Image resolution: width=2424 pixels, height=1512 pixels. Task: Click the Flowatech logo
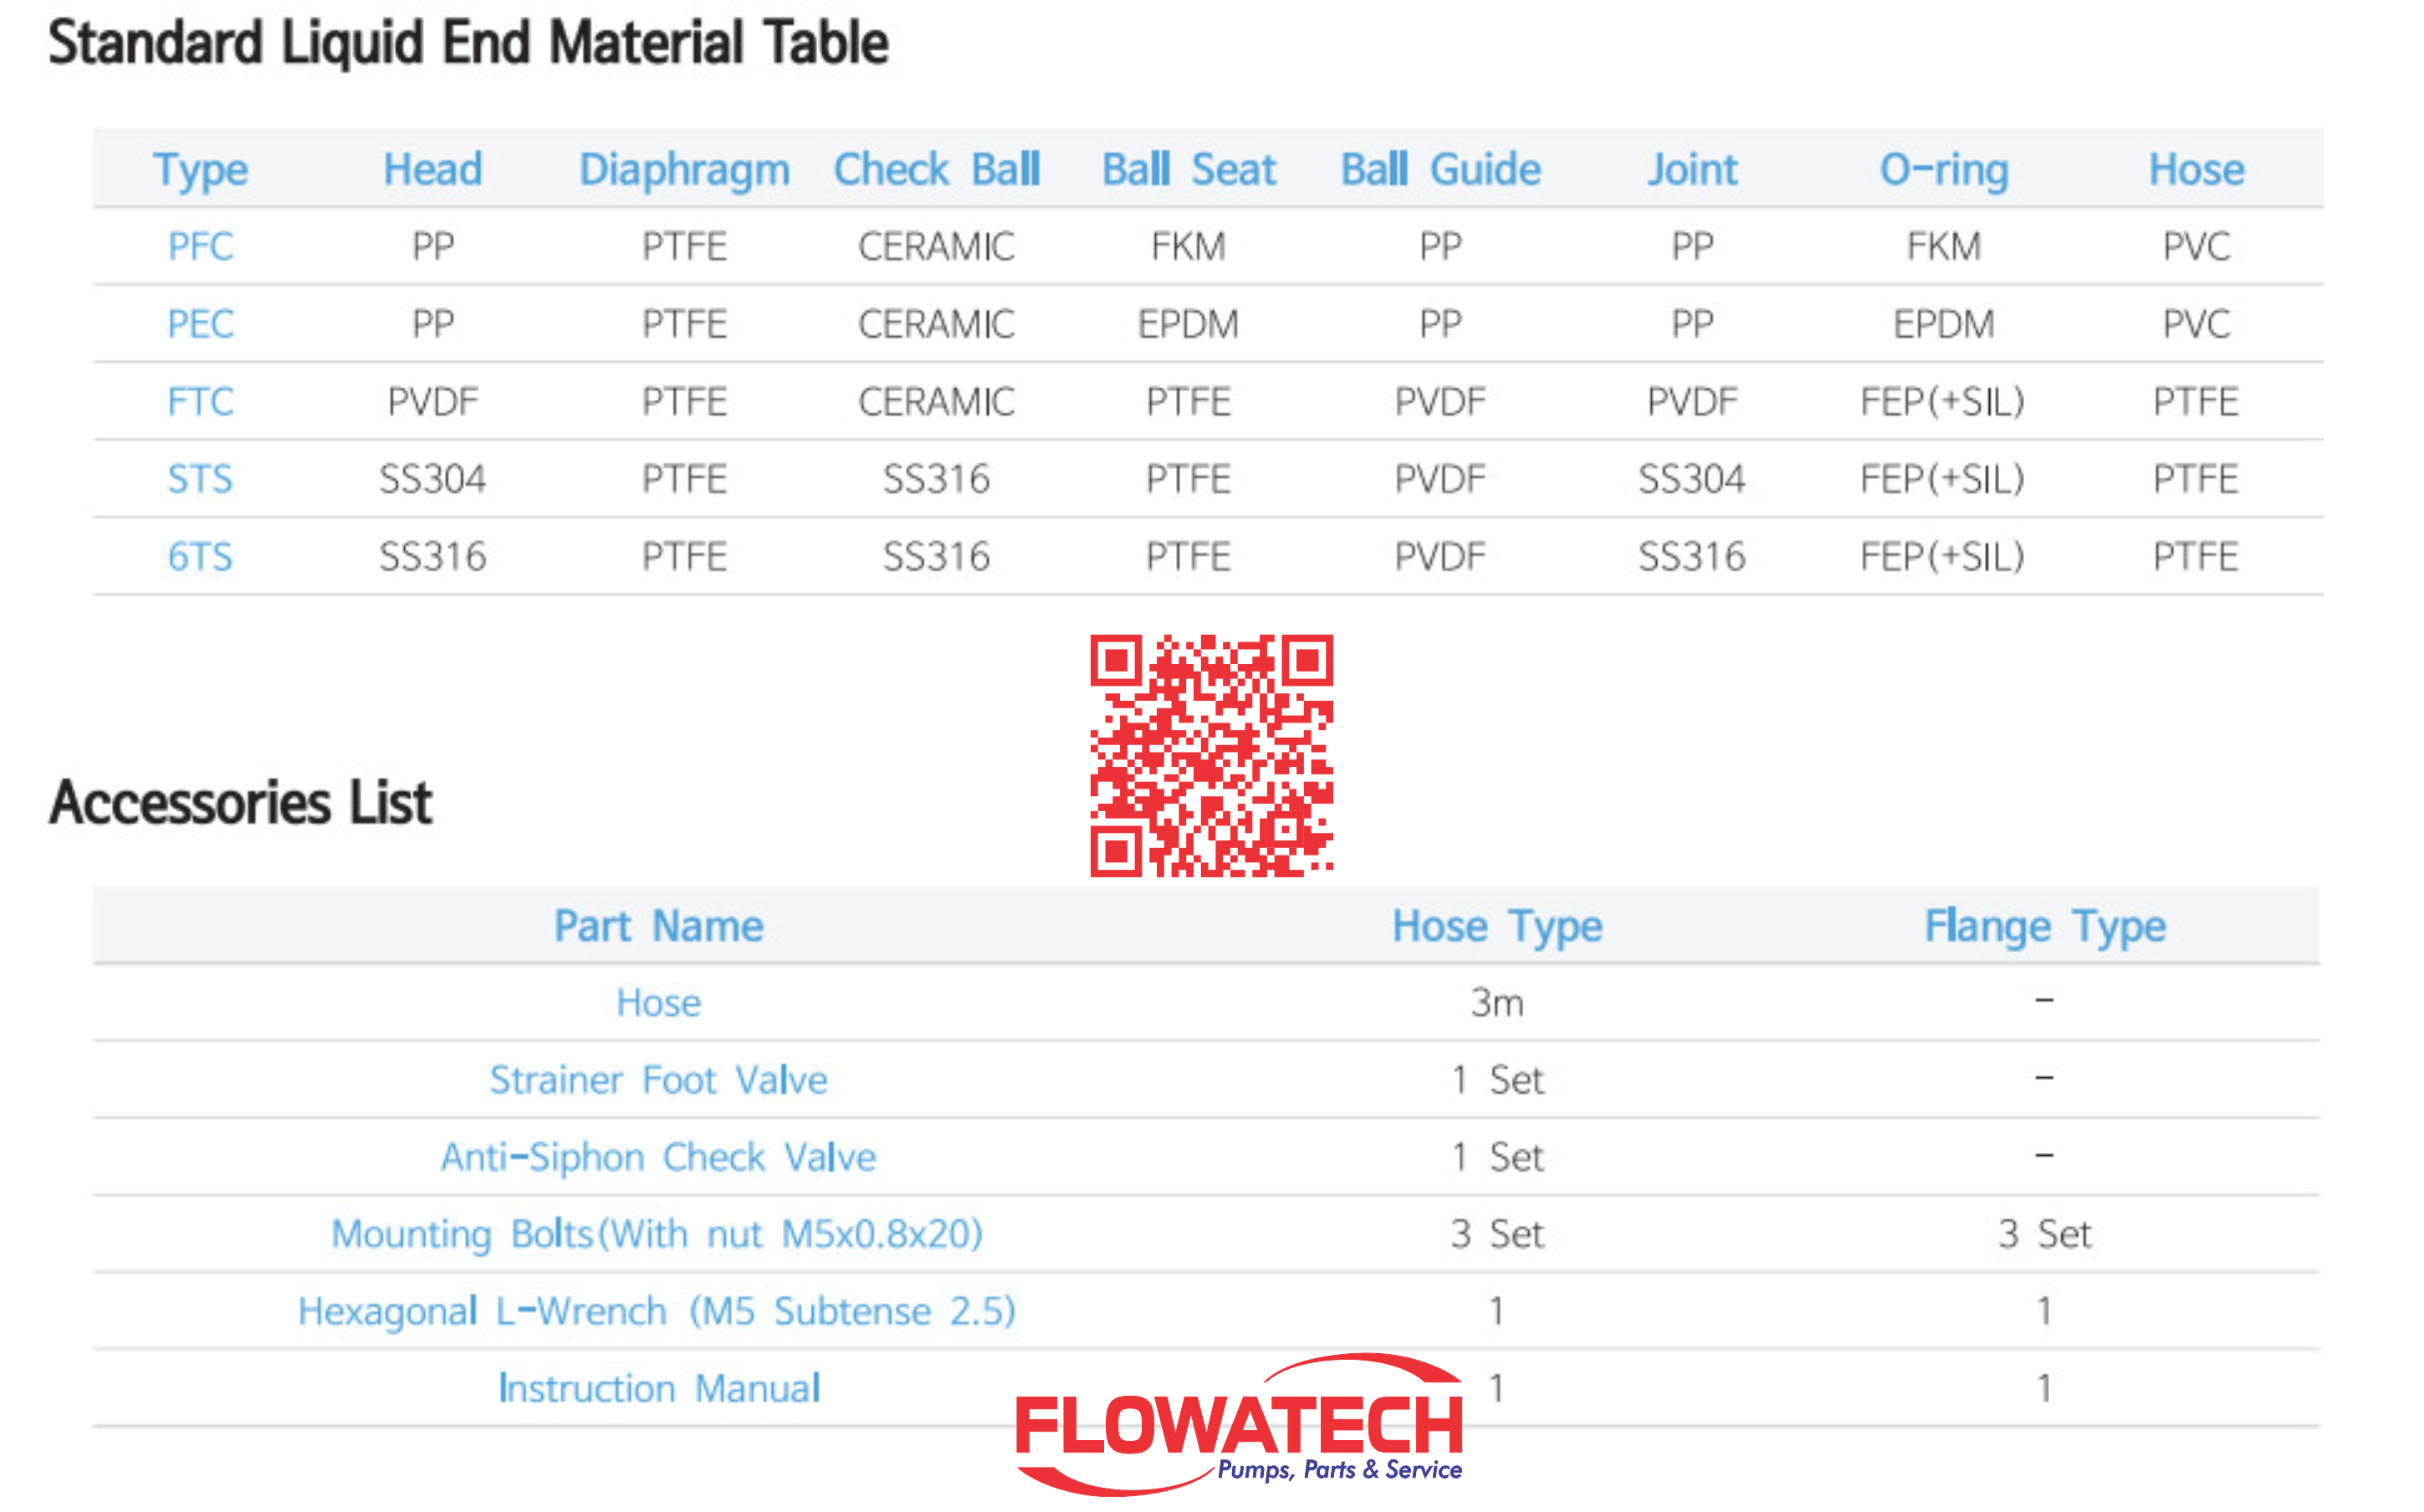pos(1239,1425)
